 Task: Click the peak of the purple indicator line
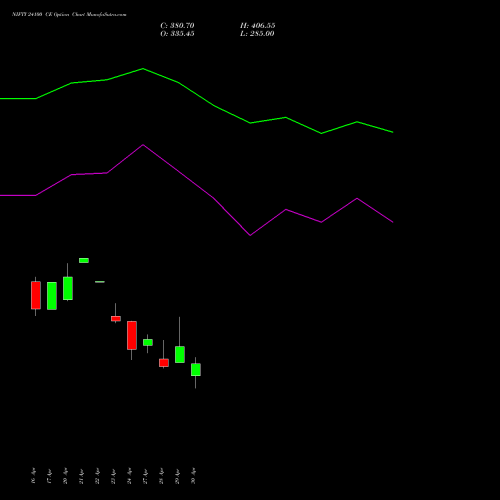(143, 145)
